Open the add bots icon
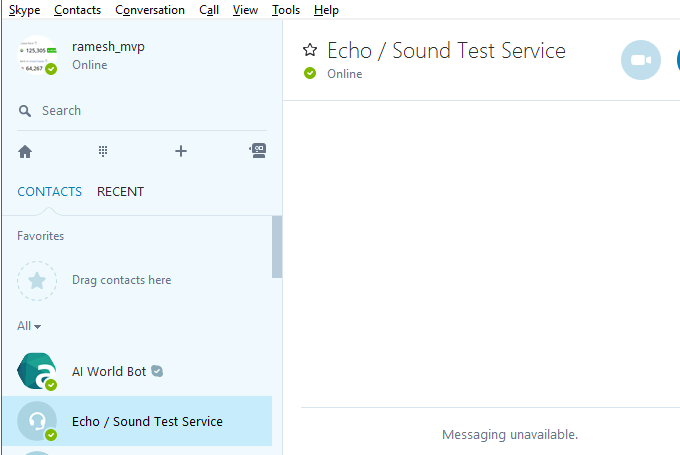This screenshot has height=455, width=680. [x=258, y=151]
